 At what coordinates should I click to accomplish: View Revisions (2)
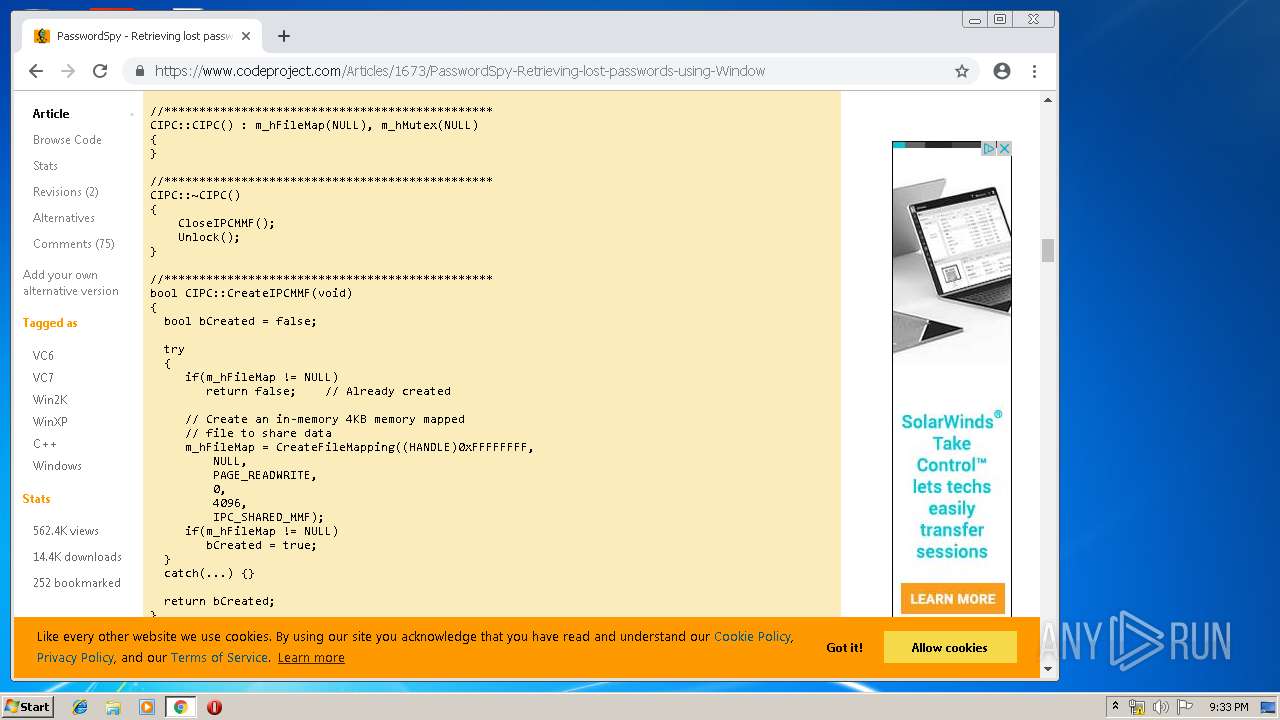[65, 192]
